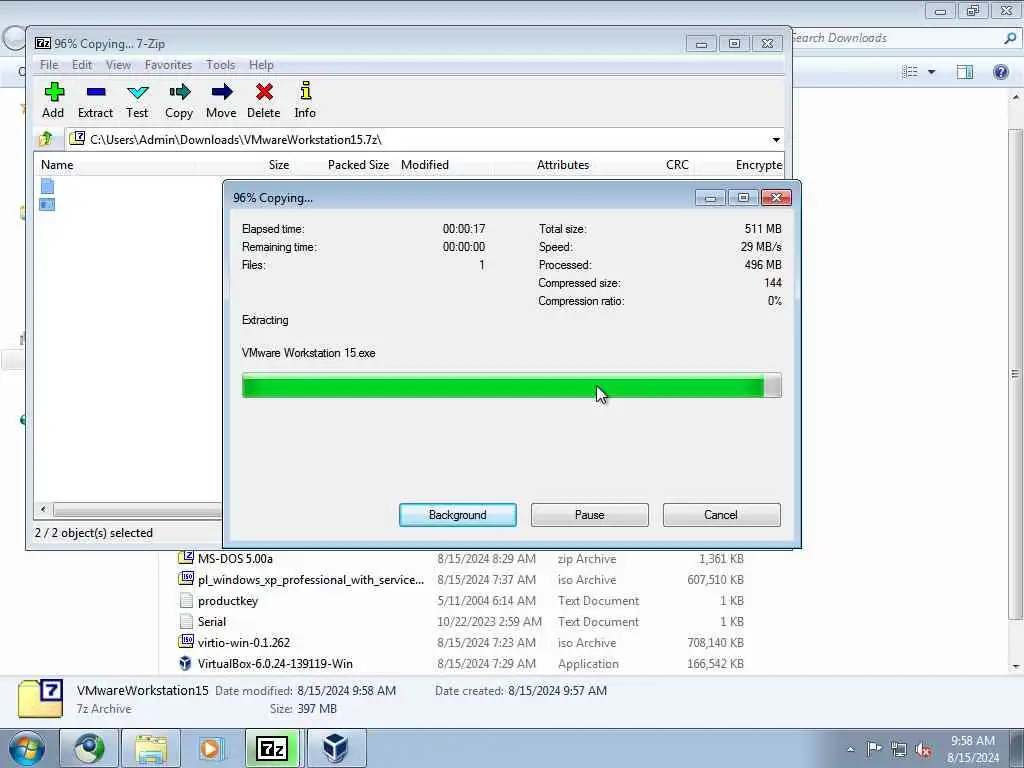
Task: Click the Info toolbar icon
Action: 305,91
